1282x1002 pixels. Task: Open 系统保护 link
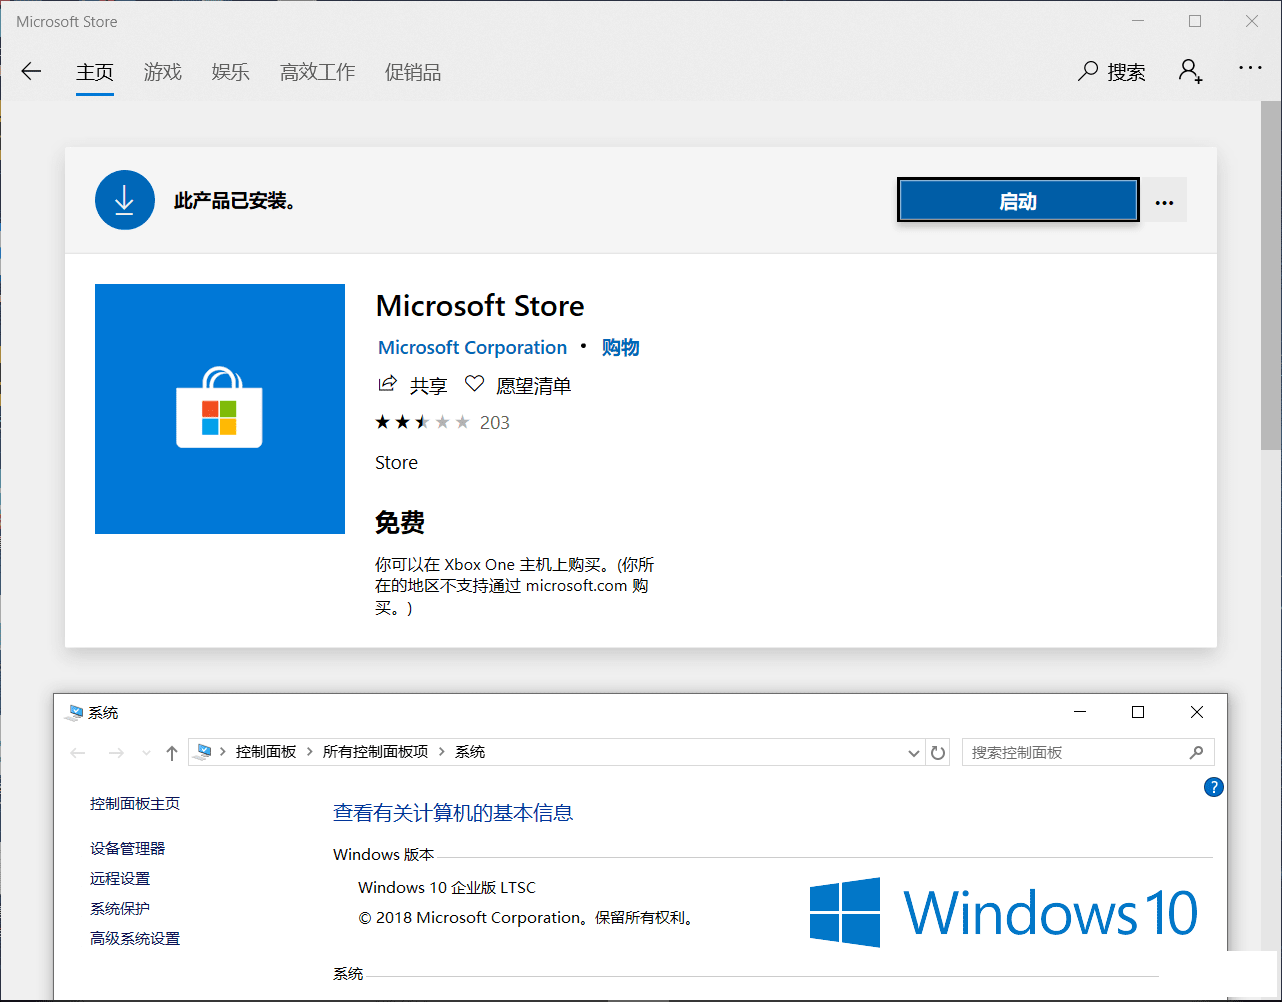tap(120, 908)
